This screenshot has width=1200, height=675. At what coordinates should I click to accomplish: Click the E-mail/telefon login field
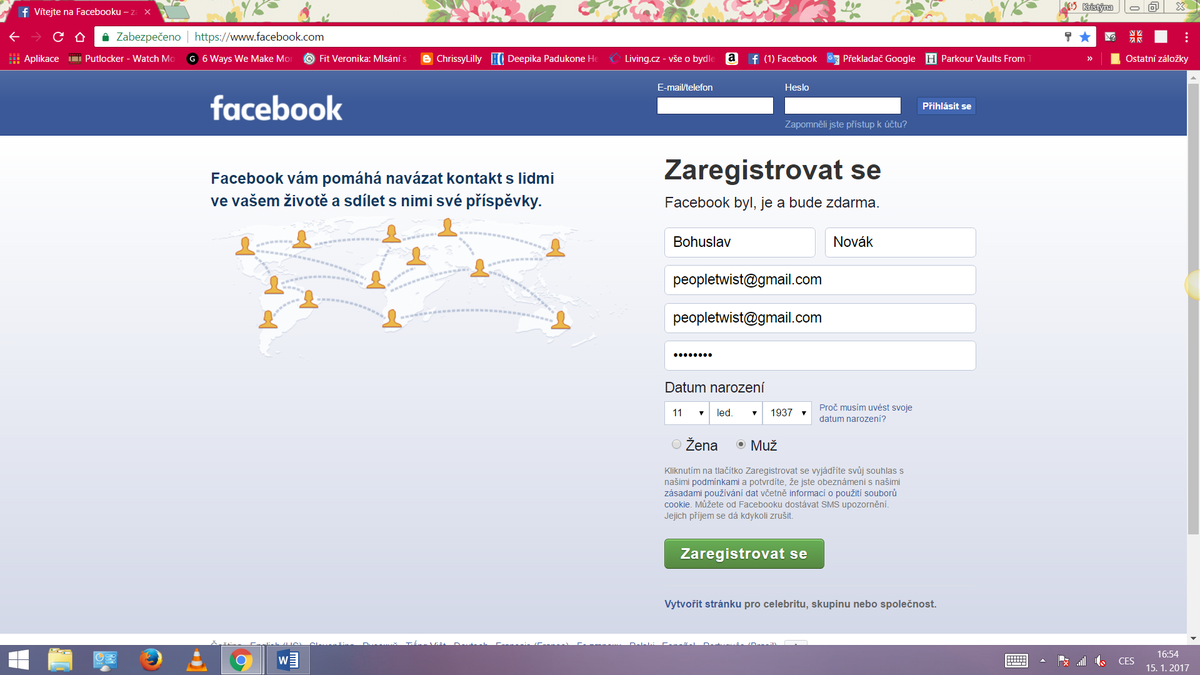714,105
